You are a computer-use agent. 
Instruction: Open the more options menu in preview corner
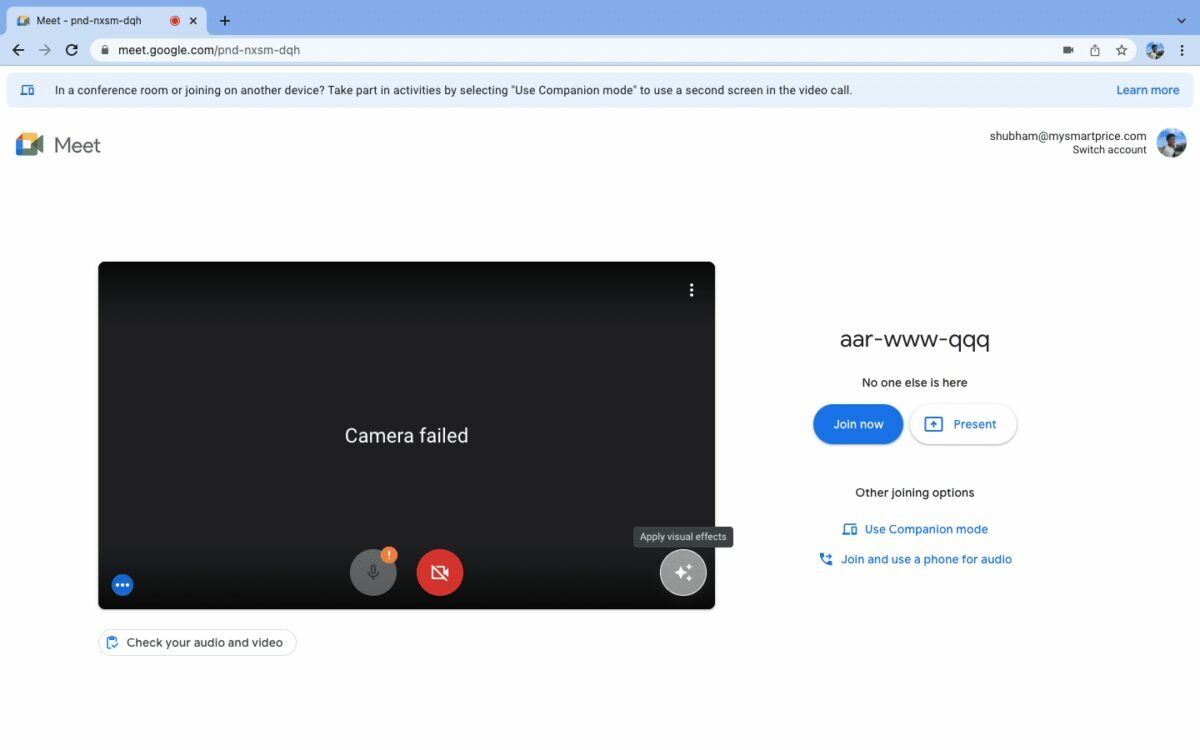point(122,584)
